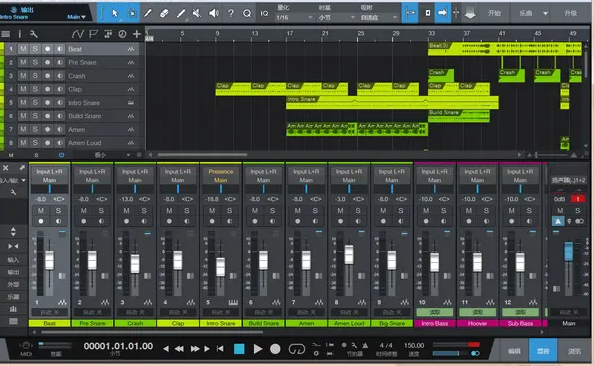Click the Stop transport button

[239, 349]
